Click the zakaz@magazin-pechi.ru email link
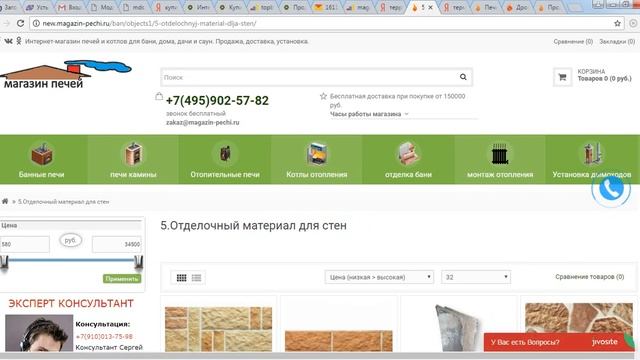Screen dimensions: 640x360 [x=202, y=122]
